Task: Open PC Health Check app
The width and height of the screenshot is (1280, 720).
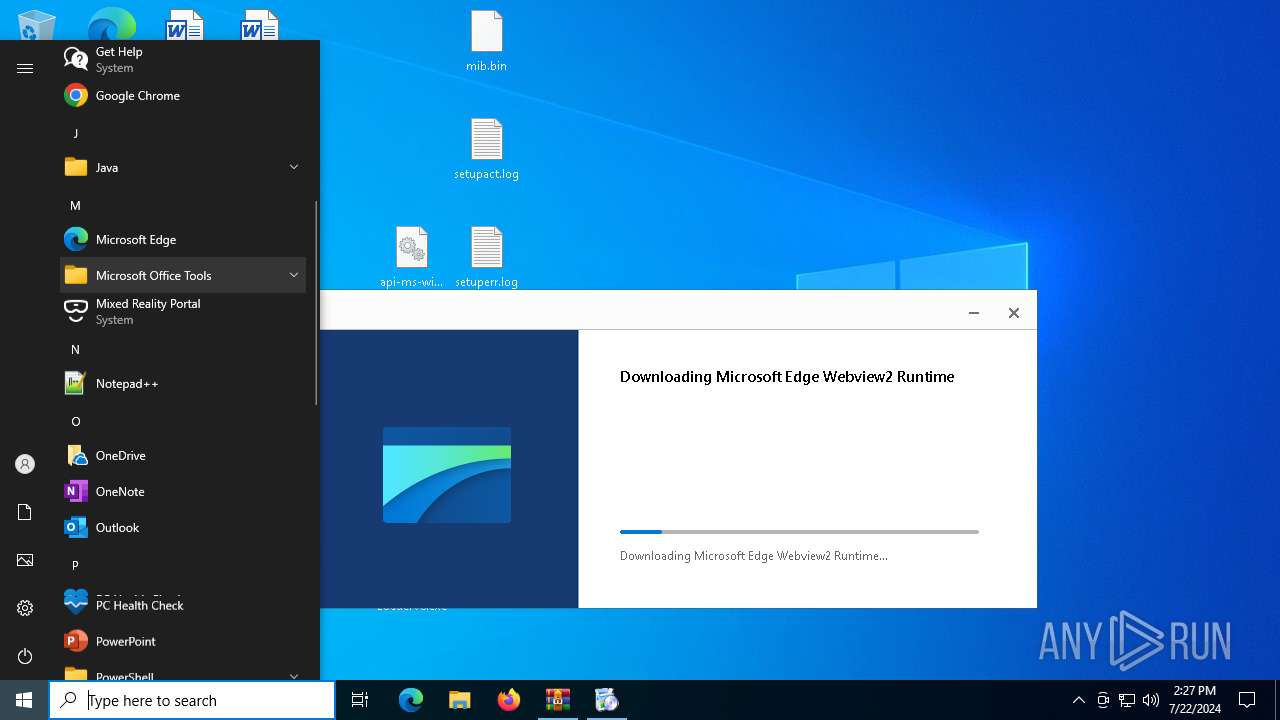Action: pyautogui.click(x=183, y=603)
